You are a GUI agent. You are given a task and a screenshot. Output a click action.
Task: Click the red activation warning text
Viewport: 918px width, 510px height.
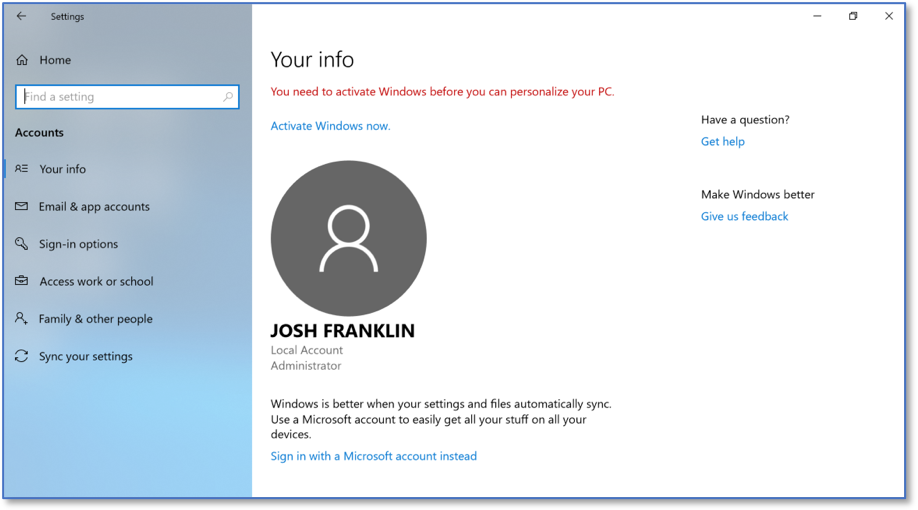tap(443, 92)
